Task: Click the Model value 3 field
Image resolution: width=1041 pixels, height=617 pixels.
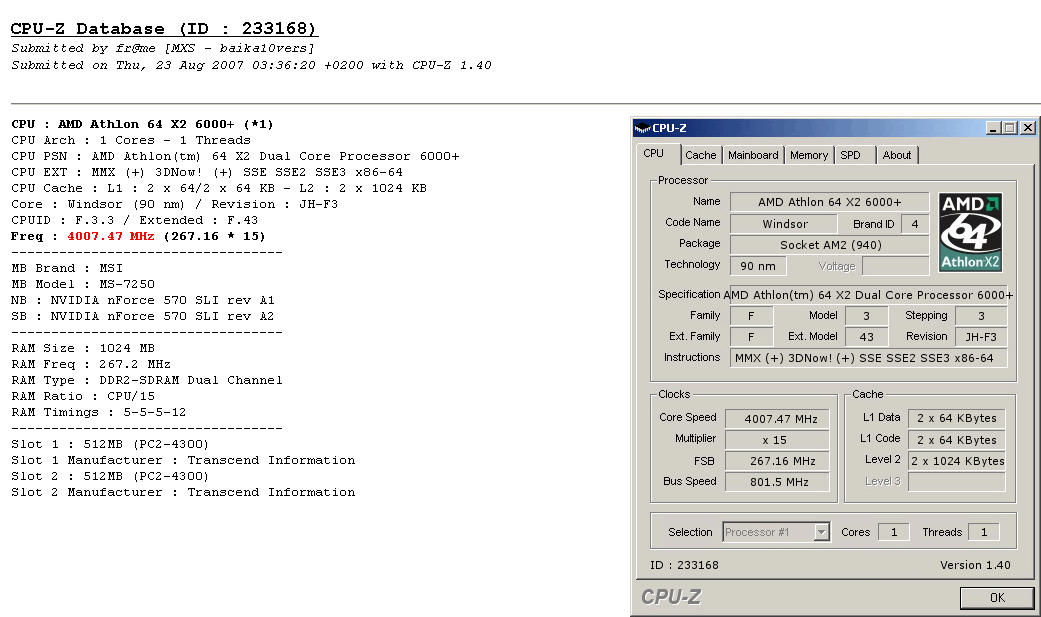Action: (866, 316)
